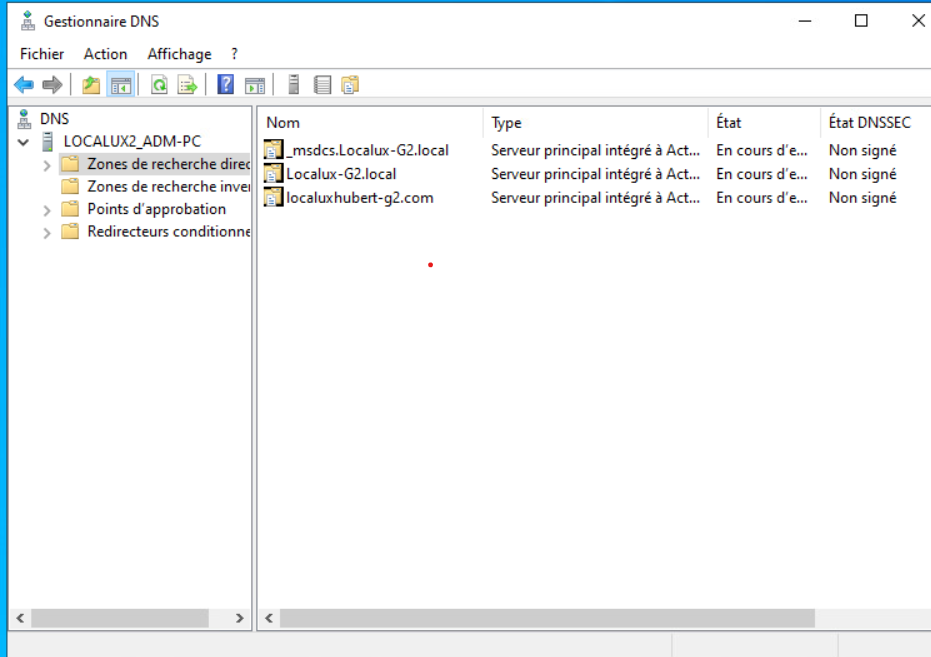
Task: Expand the Zones de recherche directes node
Action: tap(47, 165)
